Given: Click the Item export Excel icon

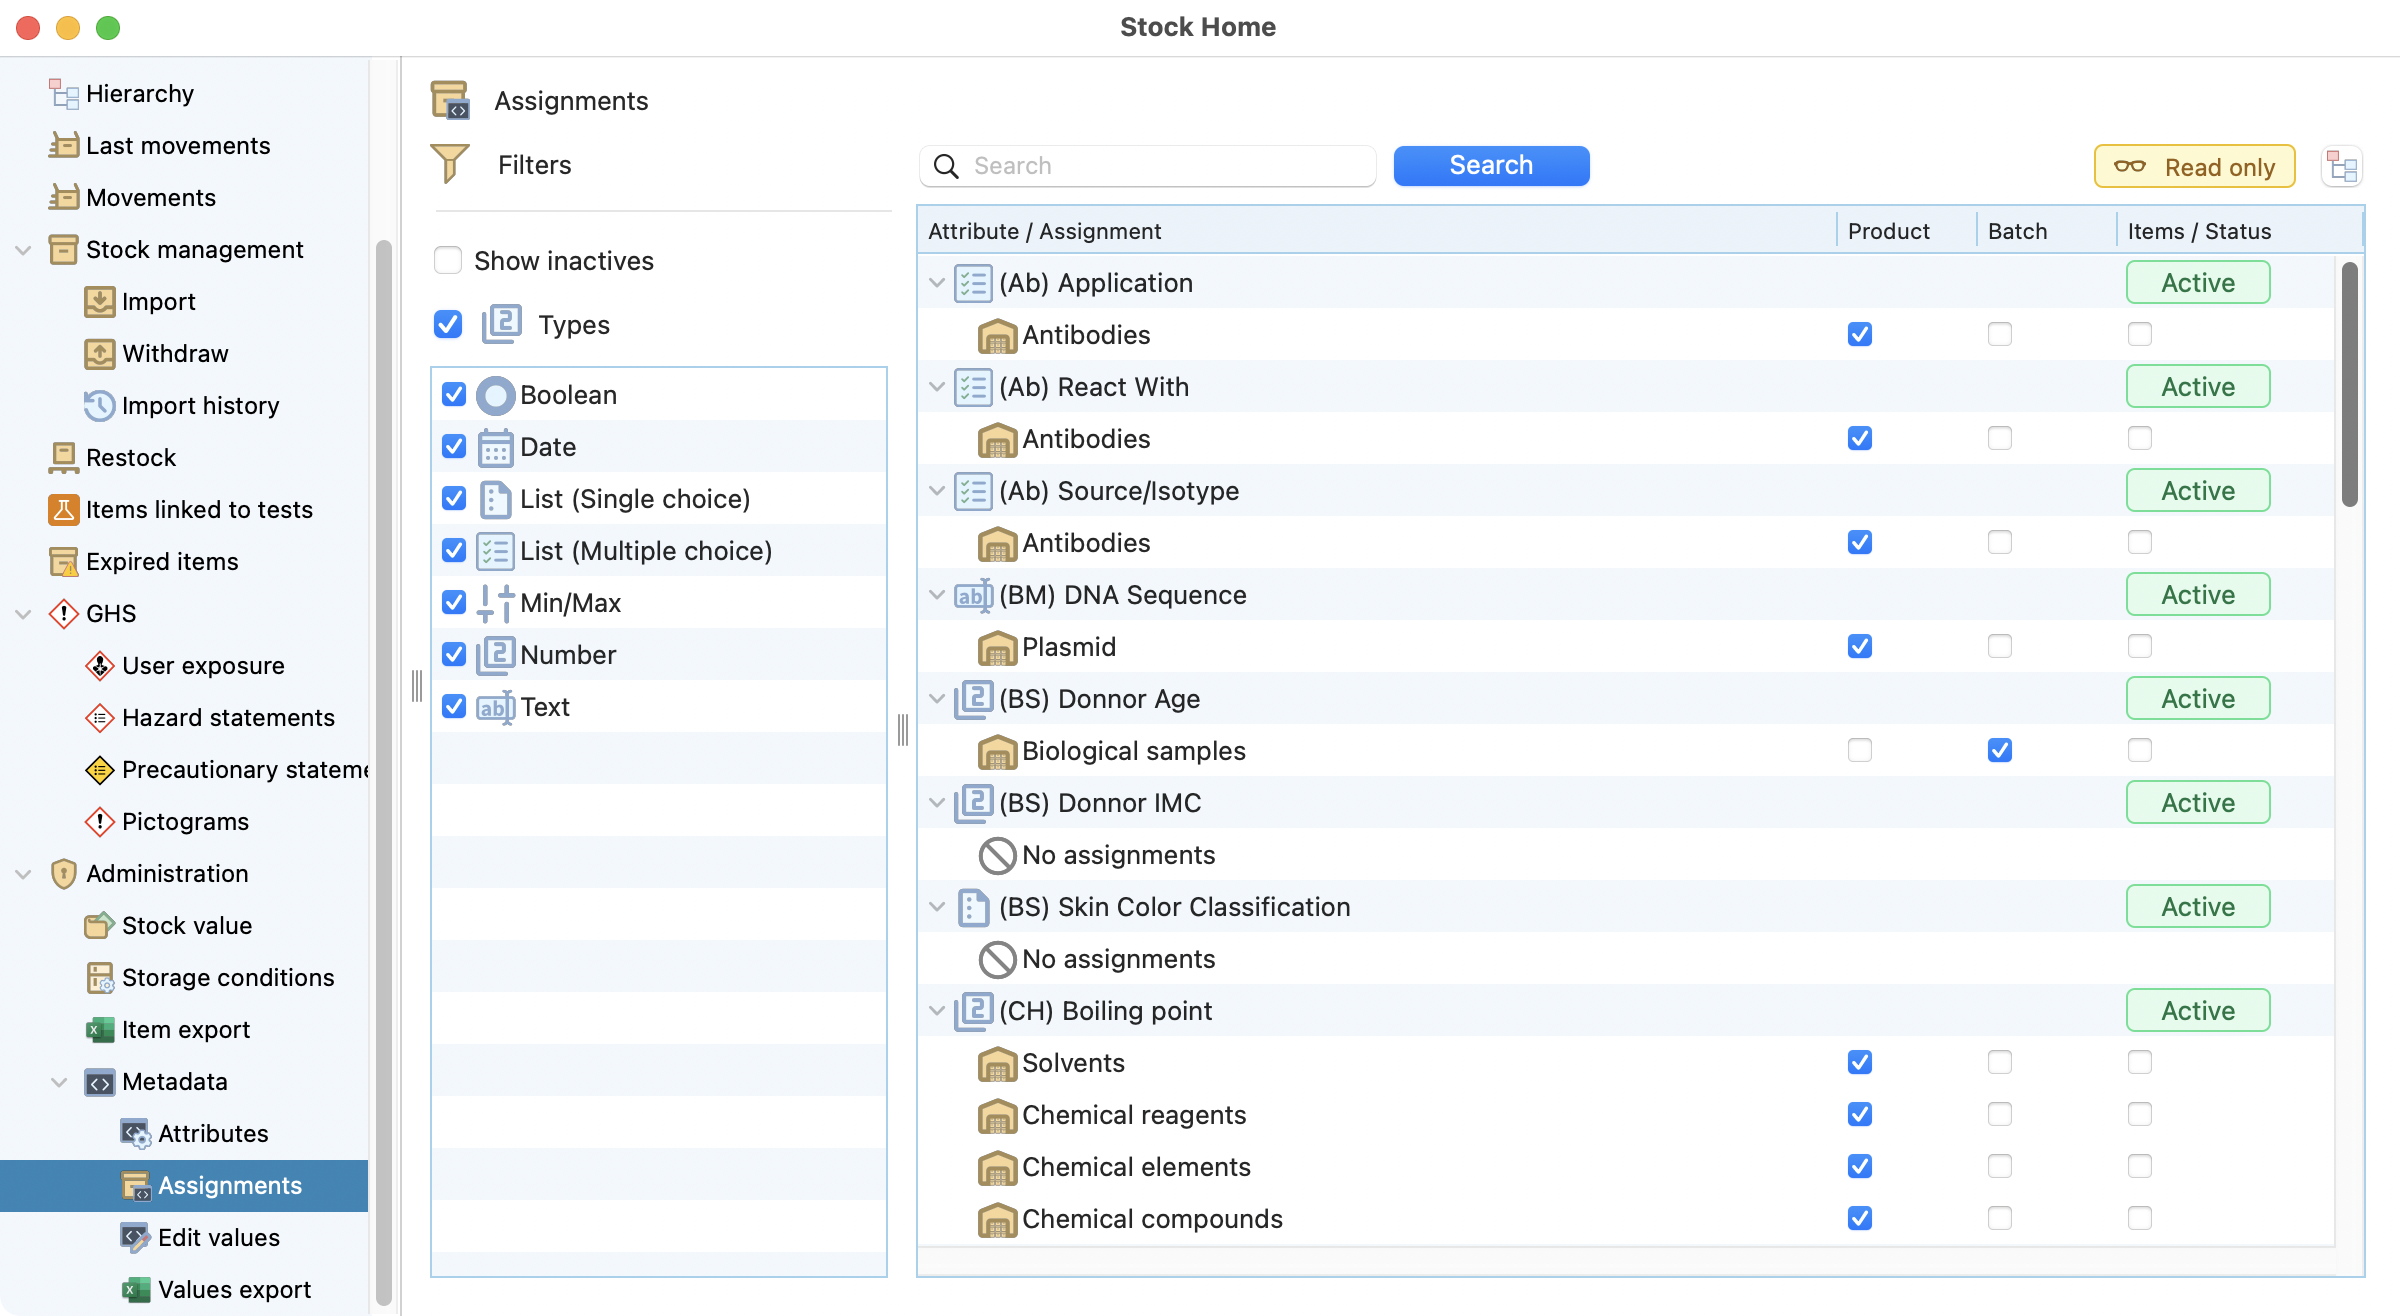Looking at the screenshot, I should click(99, 1029).
